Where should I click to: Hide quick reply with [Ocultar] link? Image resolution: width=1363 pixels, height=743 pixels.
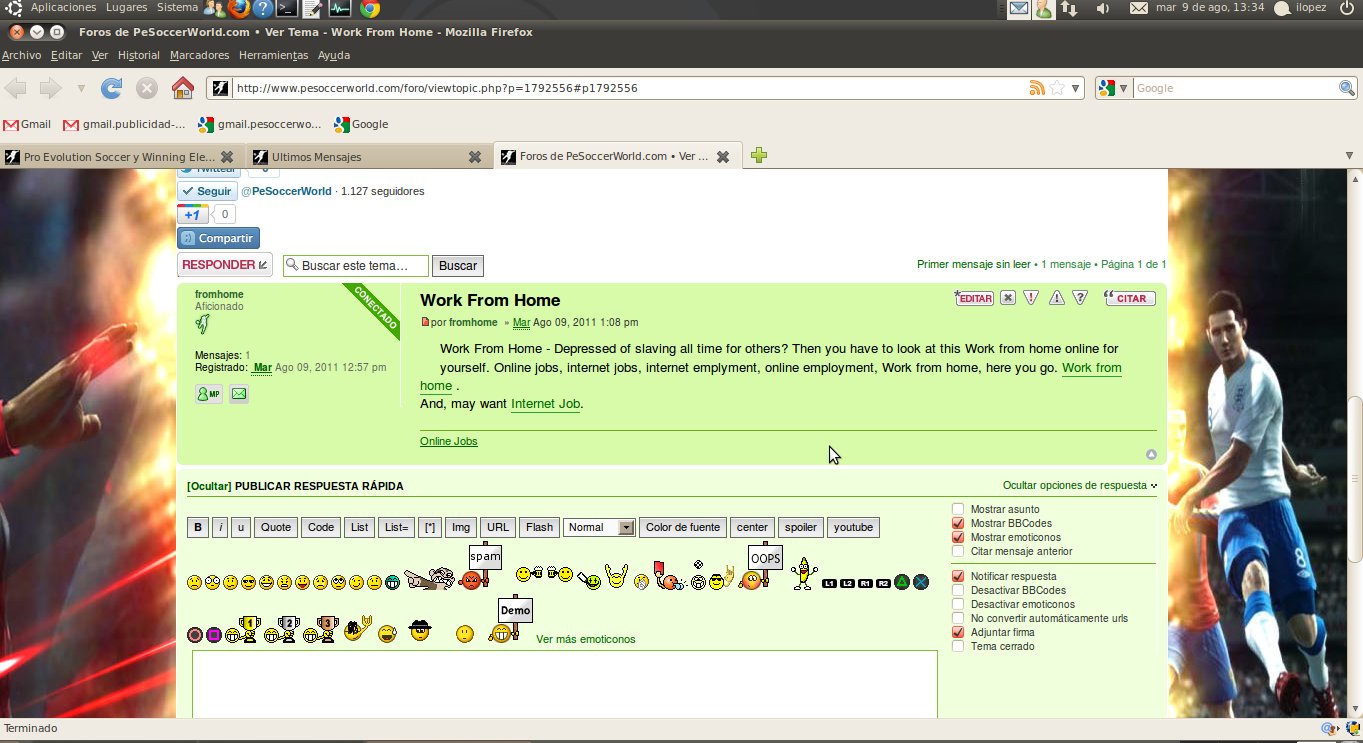click(x=209, y=486)
